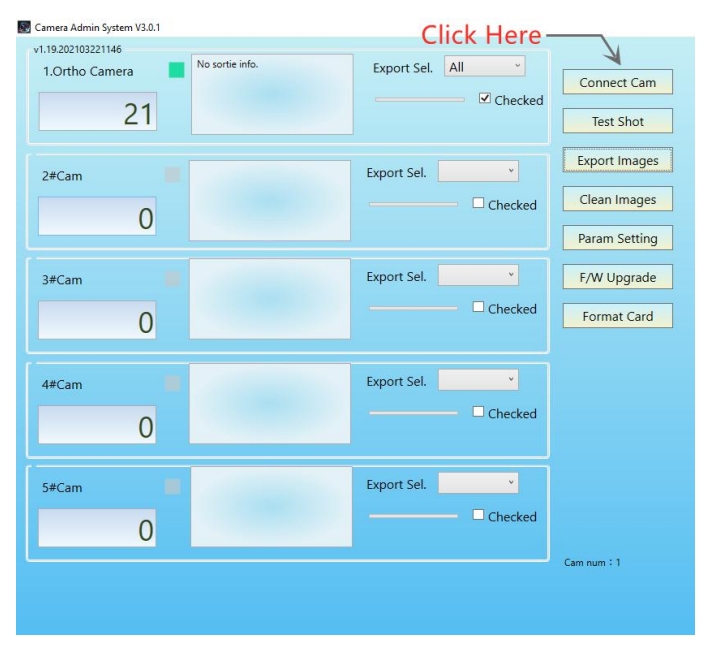Click the Camera Admin System title icon
The width and height of the screenshot is (724, 663).
click(x=24, y=27)
